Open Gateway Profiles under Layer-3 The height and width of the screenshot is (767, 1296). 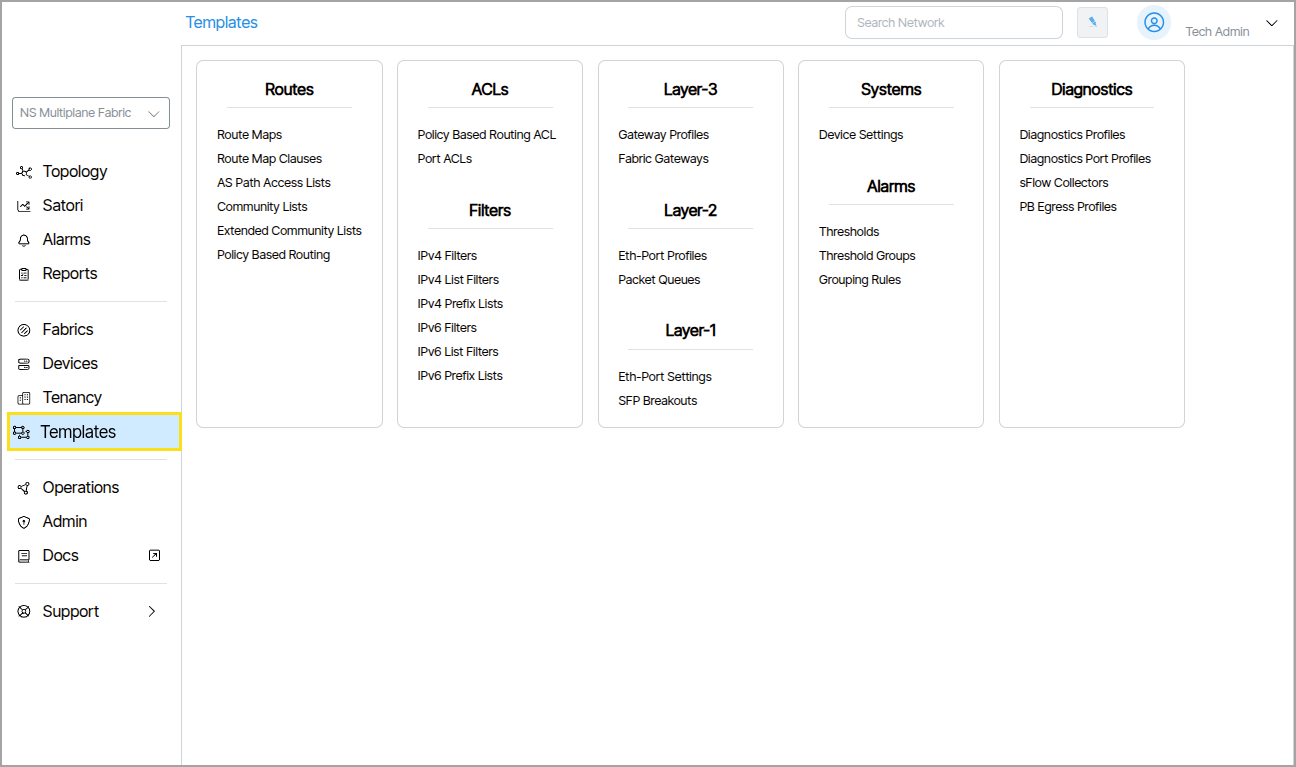pos(664,135)
